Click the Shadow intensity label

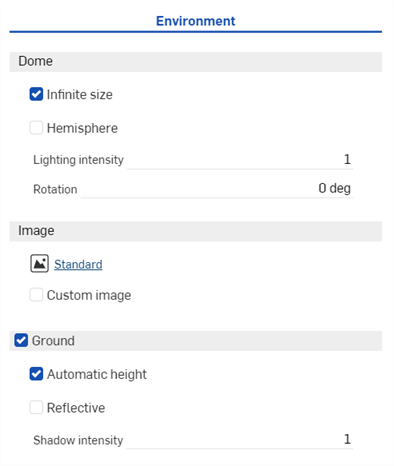(78, 440)
